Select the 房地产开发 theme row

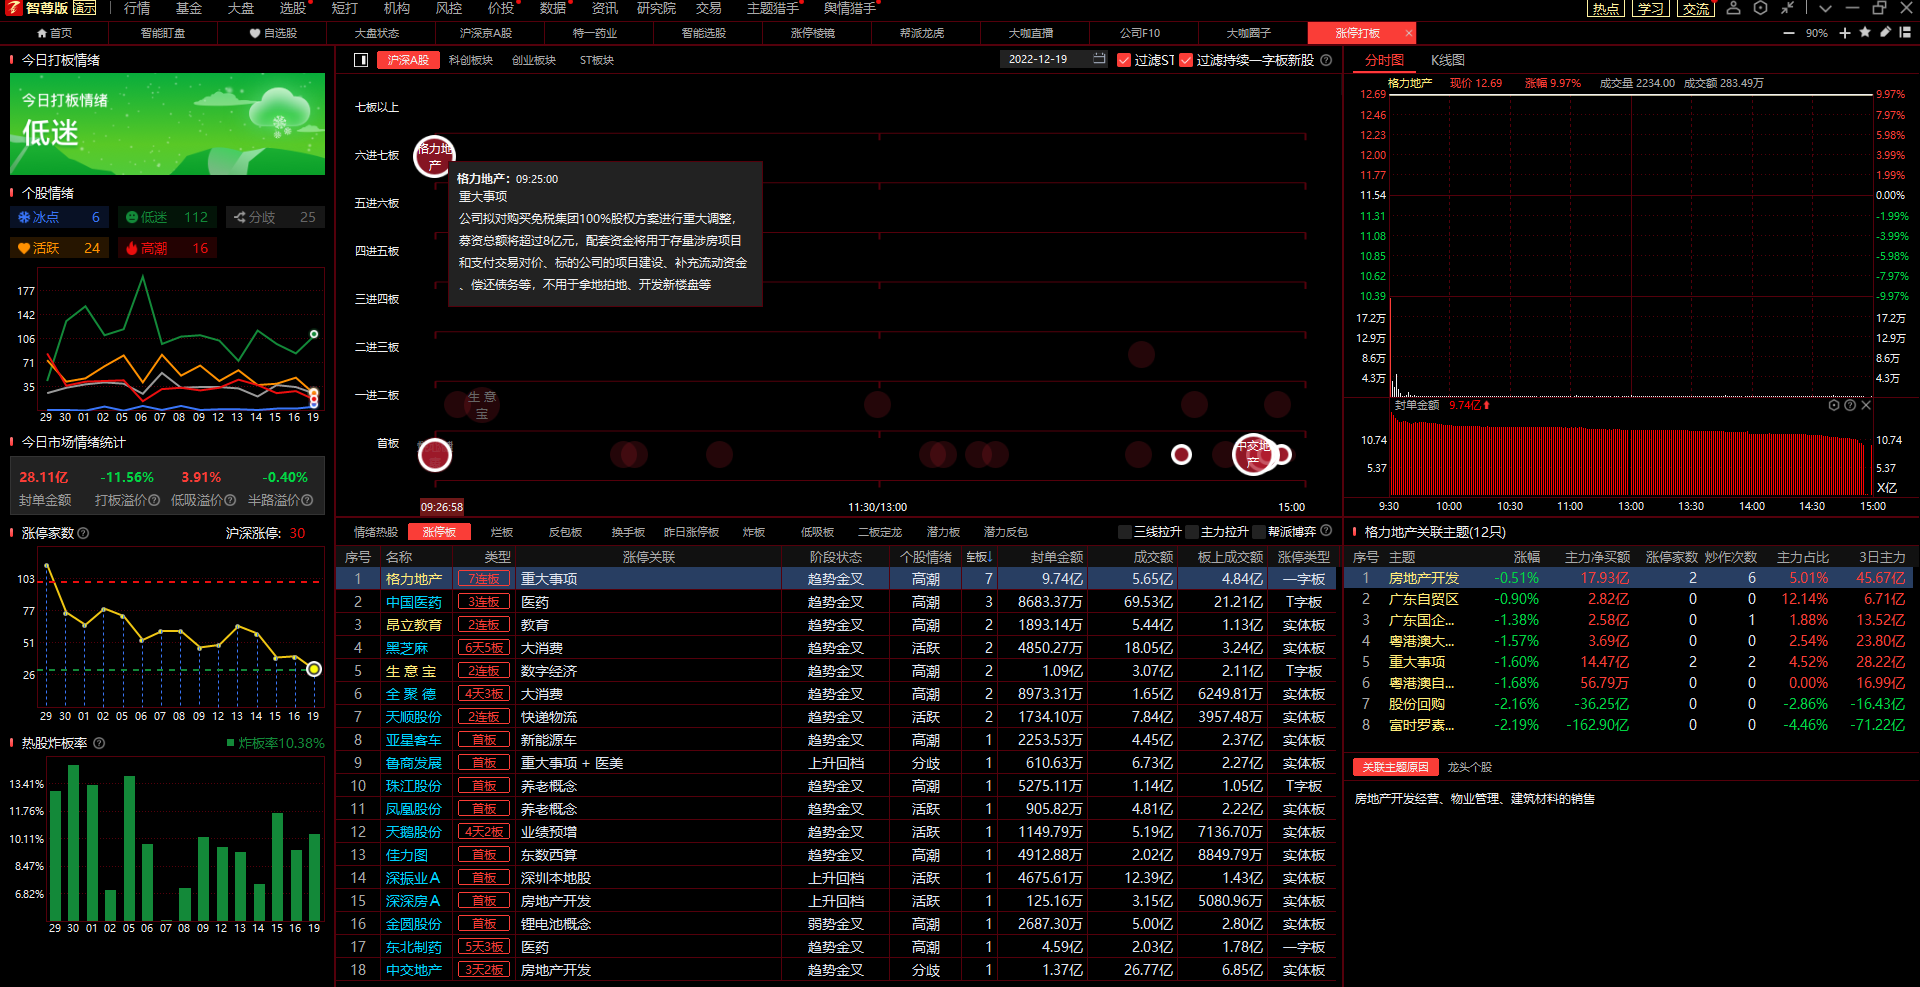click(x=1627, y=578)
